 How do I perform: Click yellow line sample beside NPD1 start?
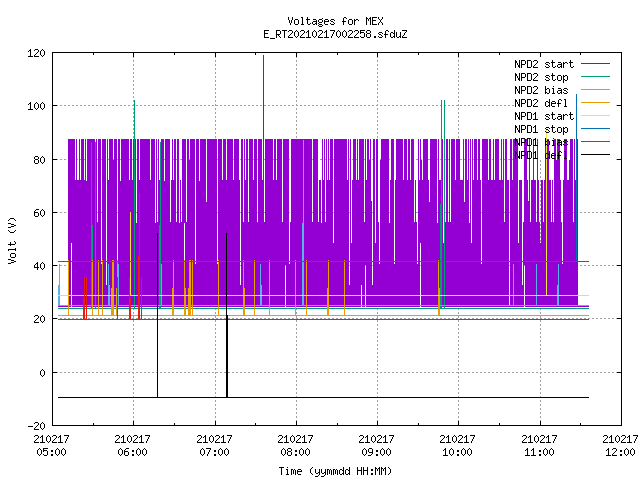[x=595, y=116]
